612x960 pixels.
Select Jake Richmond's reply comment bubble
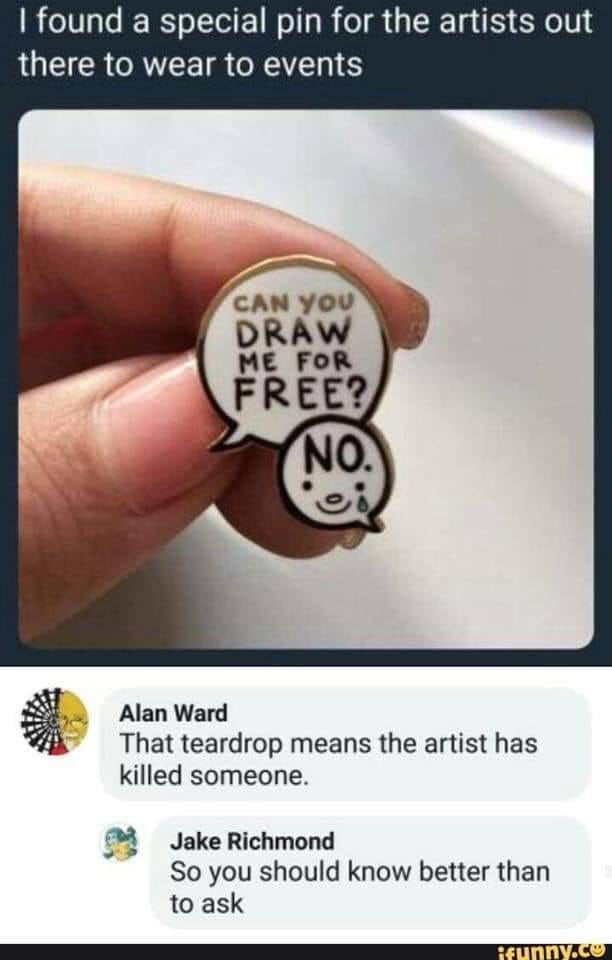tap(371, 872)
